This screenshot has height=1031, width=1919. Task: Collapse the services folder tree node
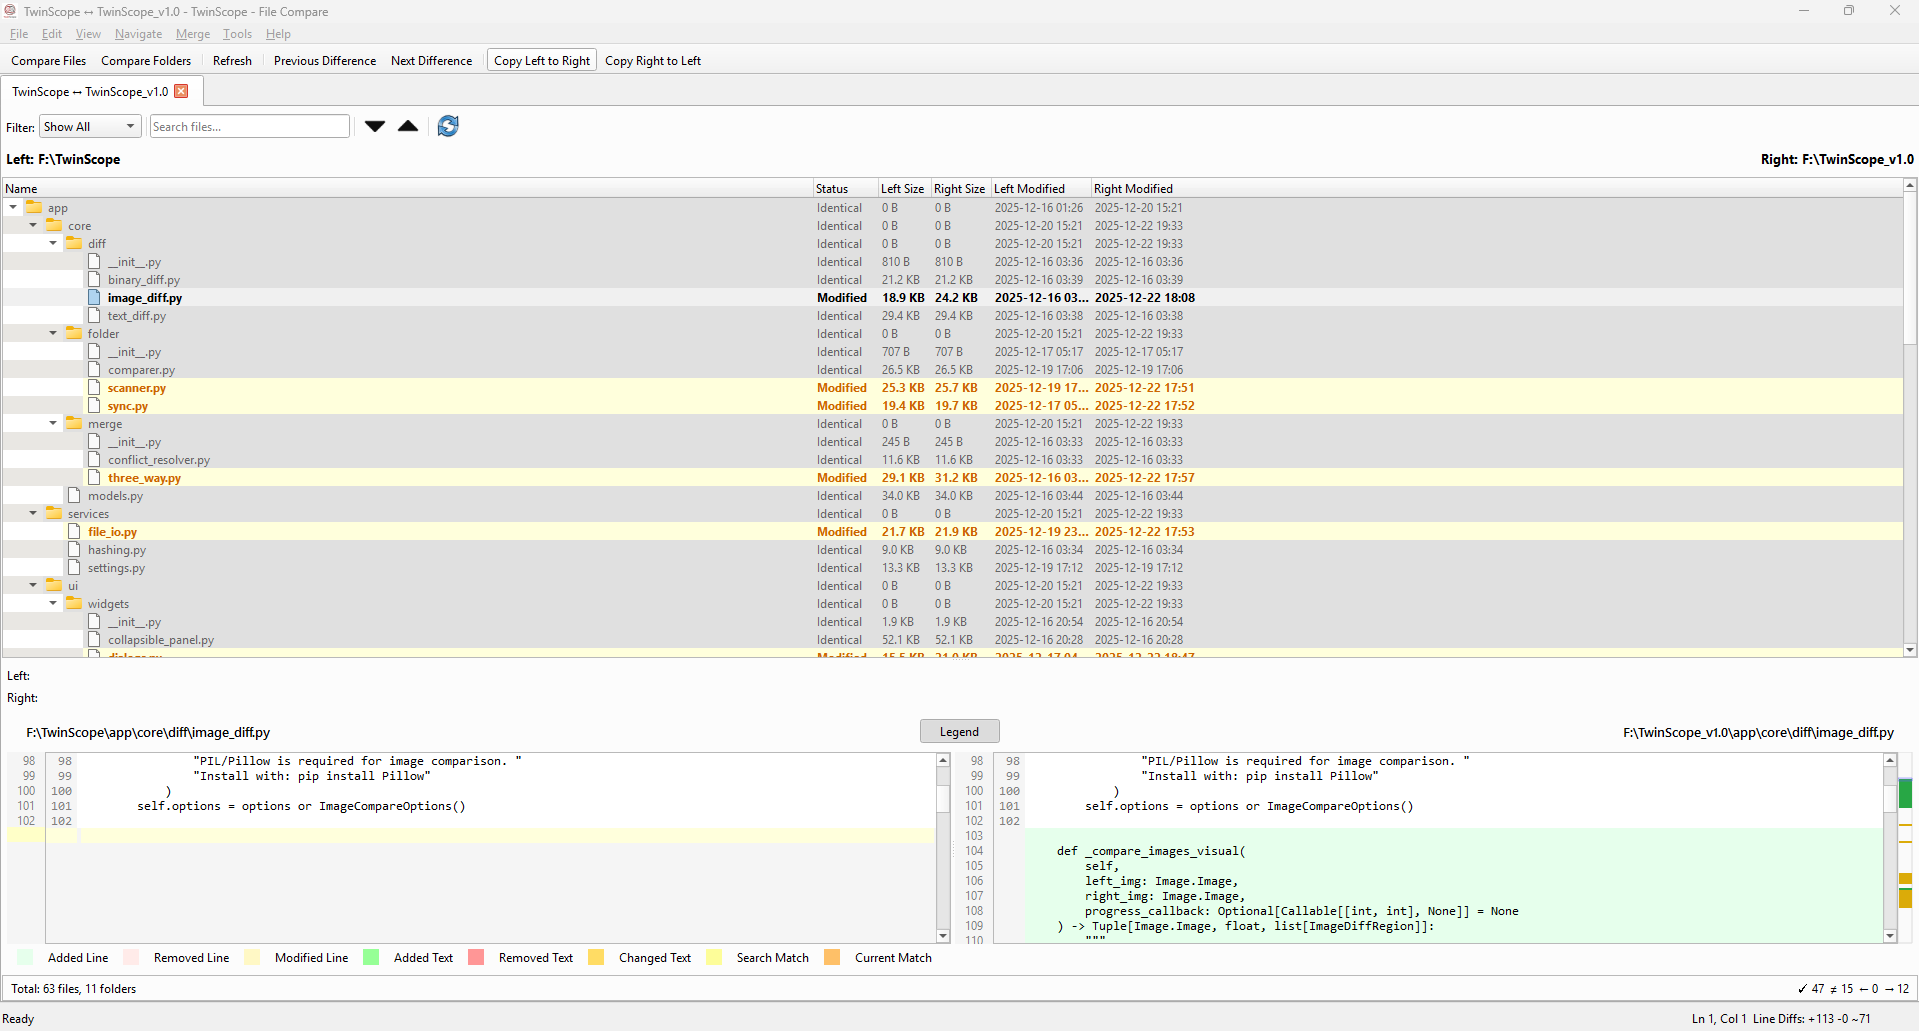point(33,514)
